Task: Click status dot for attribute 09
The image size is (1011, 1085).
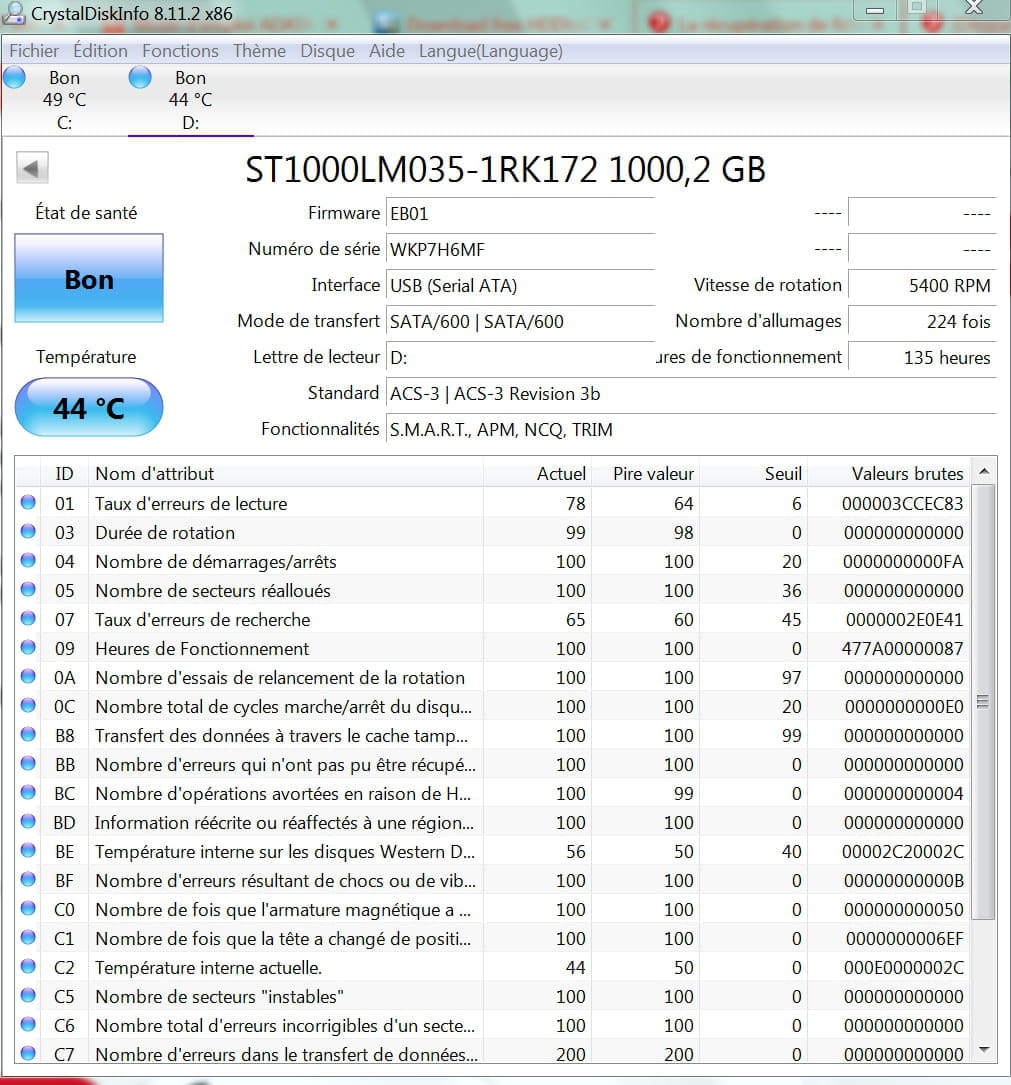Action: [x=28, y=648]
